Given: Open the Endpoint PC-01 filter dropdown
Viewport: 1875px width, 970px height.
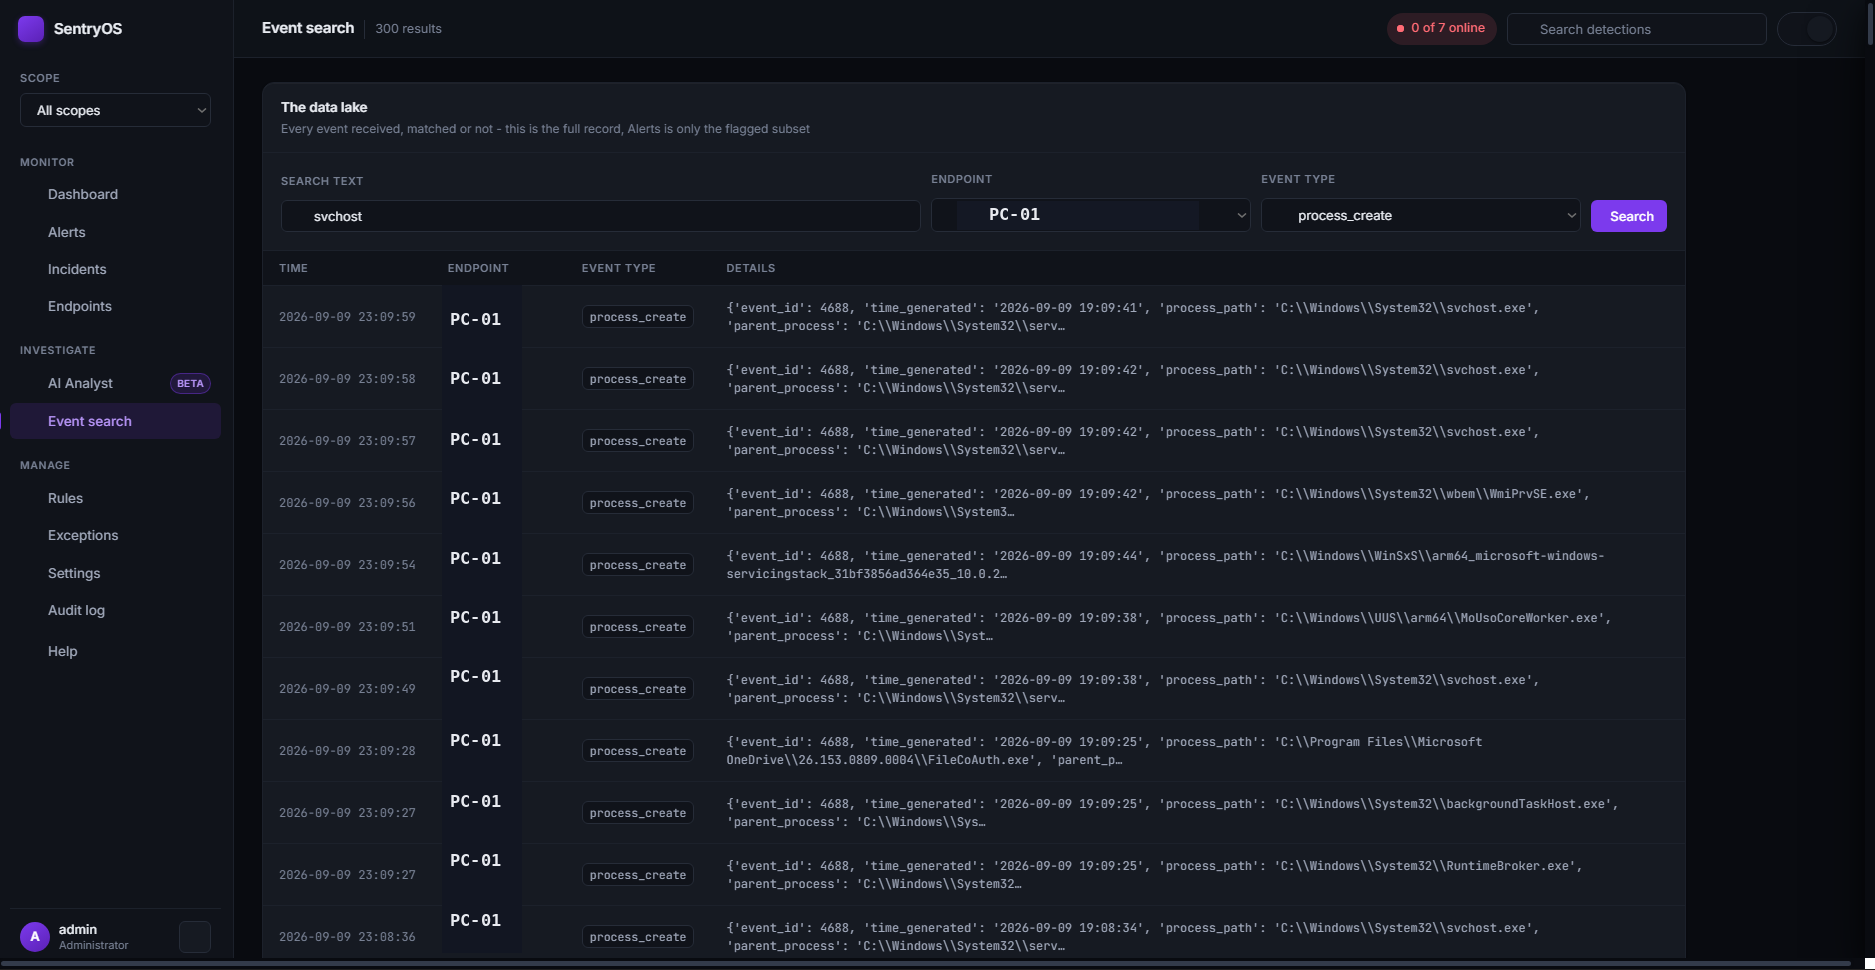Looking at the screenshot, I should click(x=1090, y=215).
